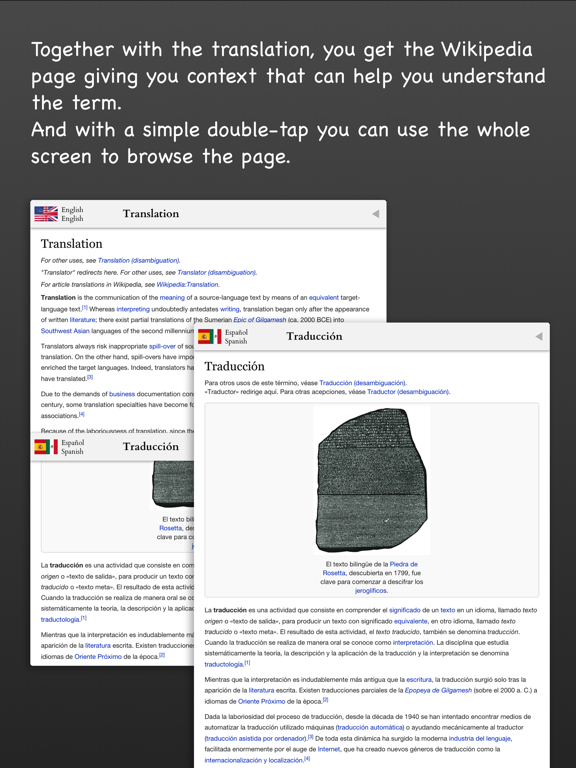Viewport: 576px width, 768px height.
Task: Open the 'business' link in English article
Action: (122, 394)
